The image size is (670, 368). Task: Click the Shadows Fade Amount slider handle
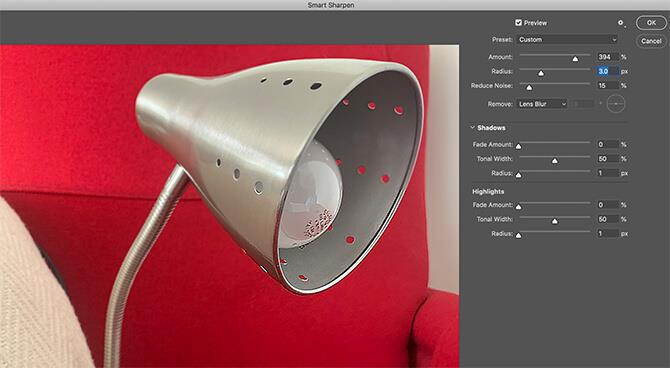click(518, 147)
